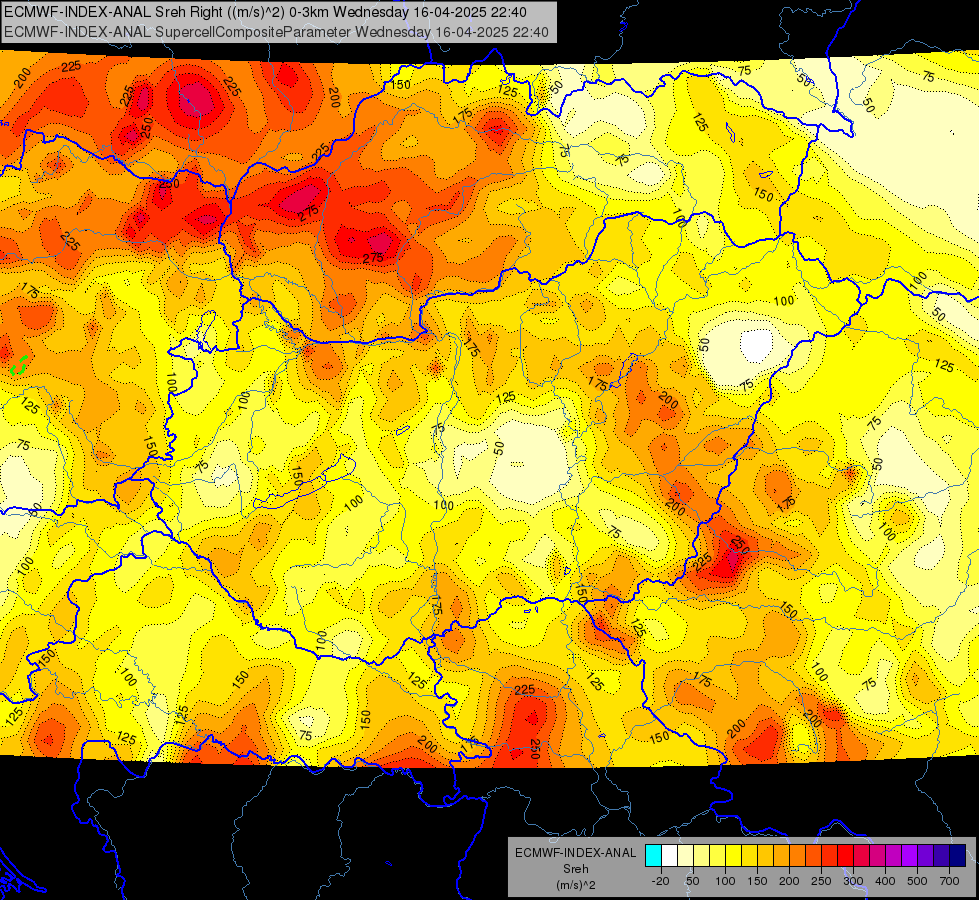The height and width of the screenshot is (900, 979).
Task: Click the green dashed marker on the map
Action: [x=19, y=365]
